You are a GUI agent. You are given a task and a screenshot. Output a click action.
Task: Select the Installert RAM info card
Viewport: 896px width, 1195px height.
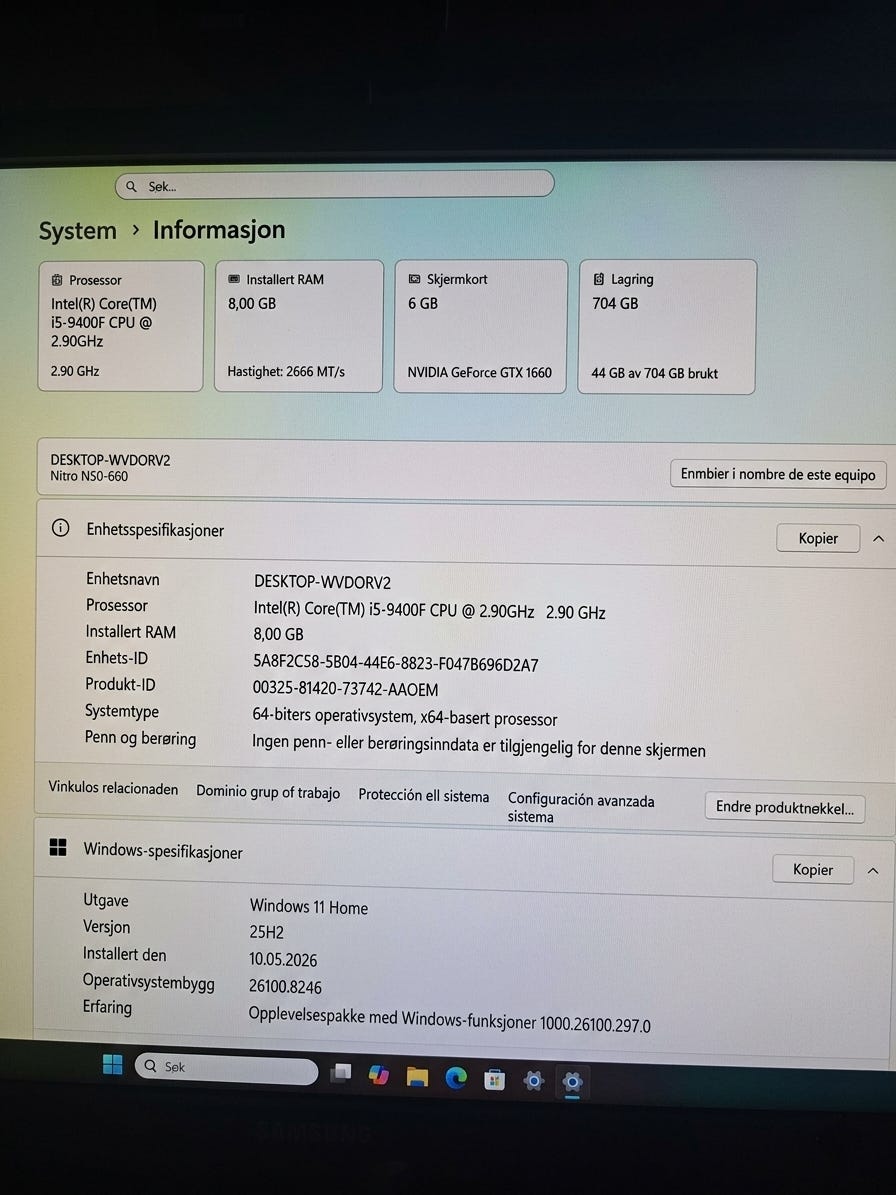(299, 326)
